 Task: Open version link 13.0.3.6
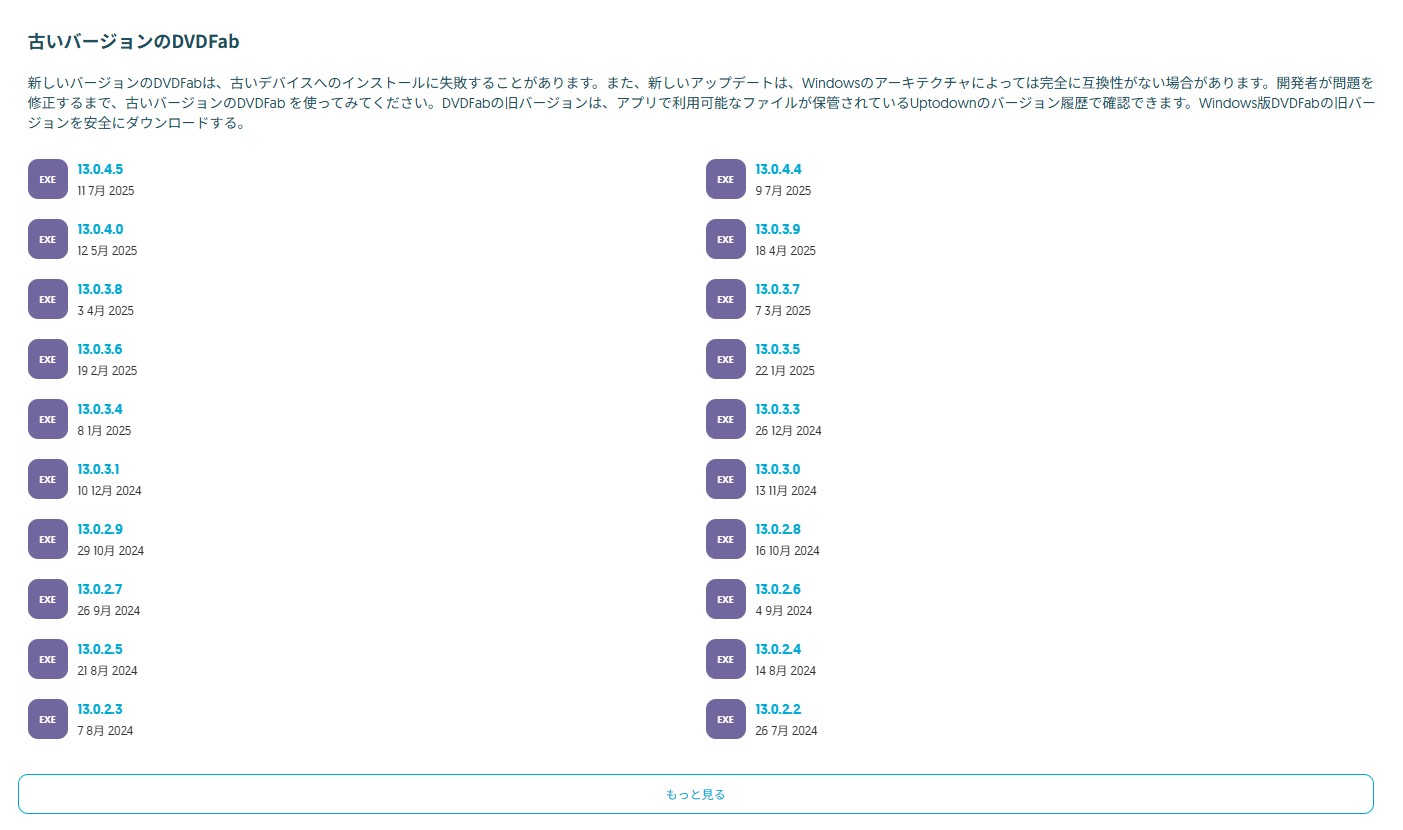click(100, 350)
